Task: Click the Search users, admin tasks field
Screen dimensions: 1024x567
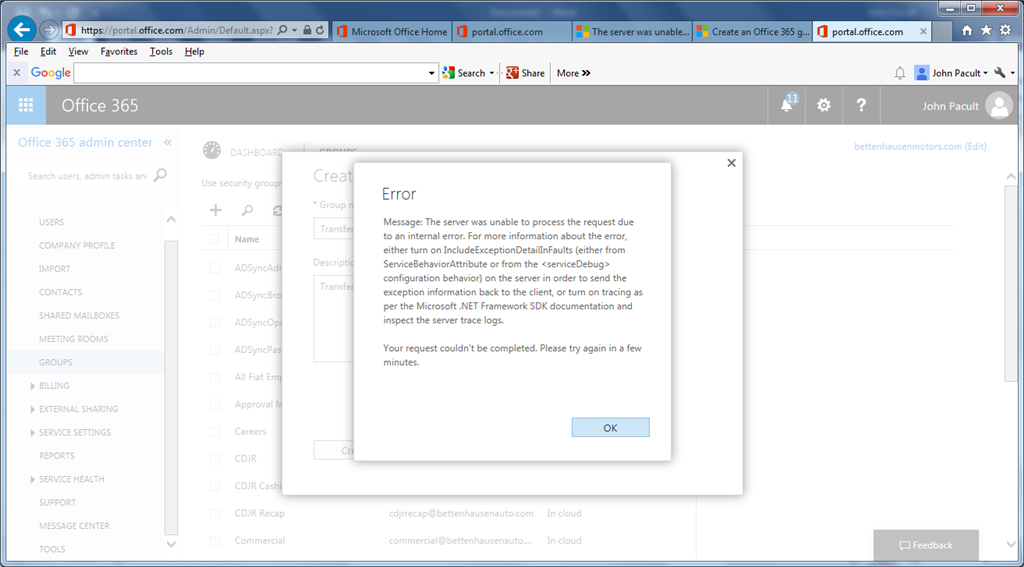Action: (86, 176)
